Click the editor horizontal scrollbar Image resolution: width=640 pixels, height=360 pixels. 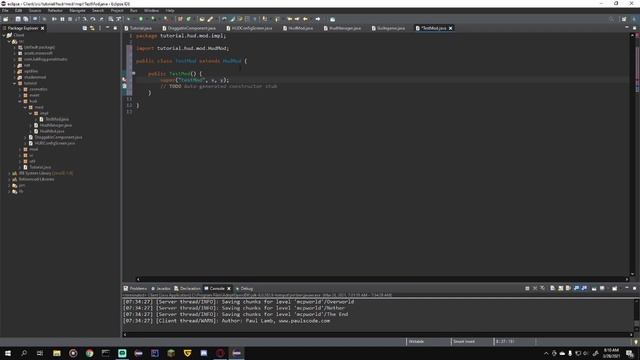382,280
